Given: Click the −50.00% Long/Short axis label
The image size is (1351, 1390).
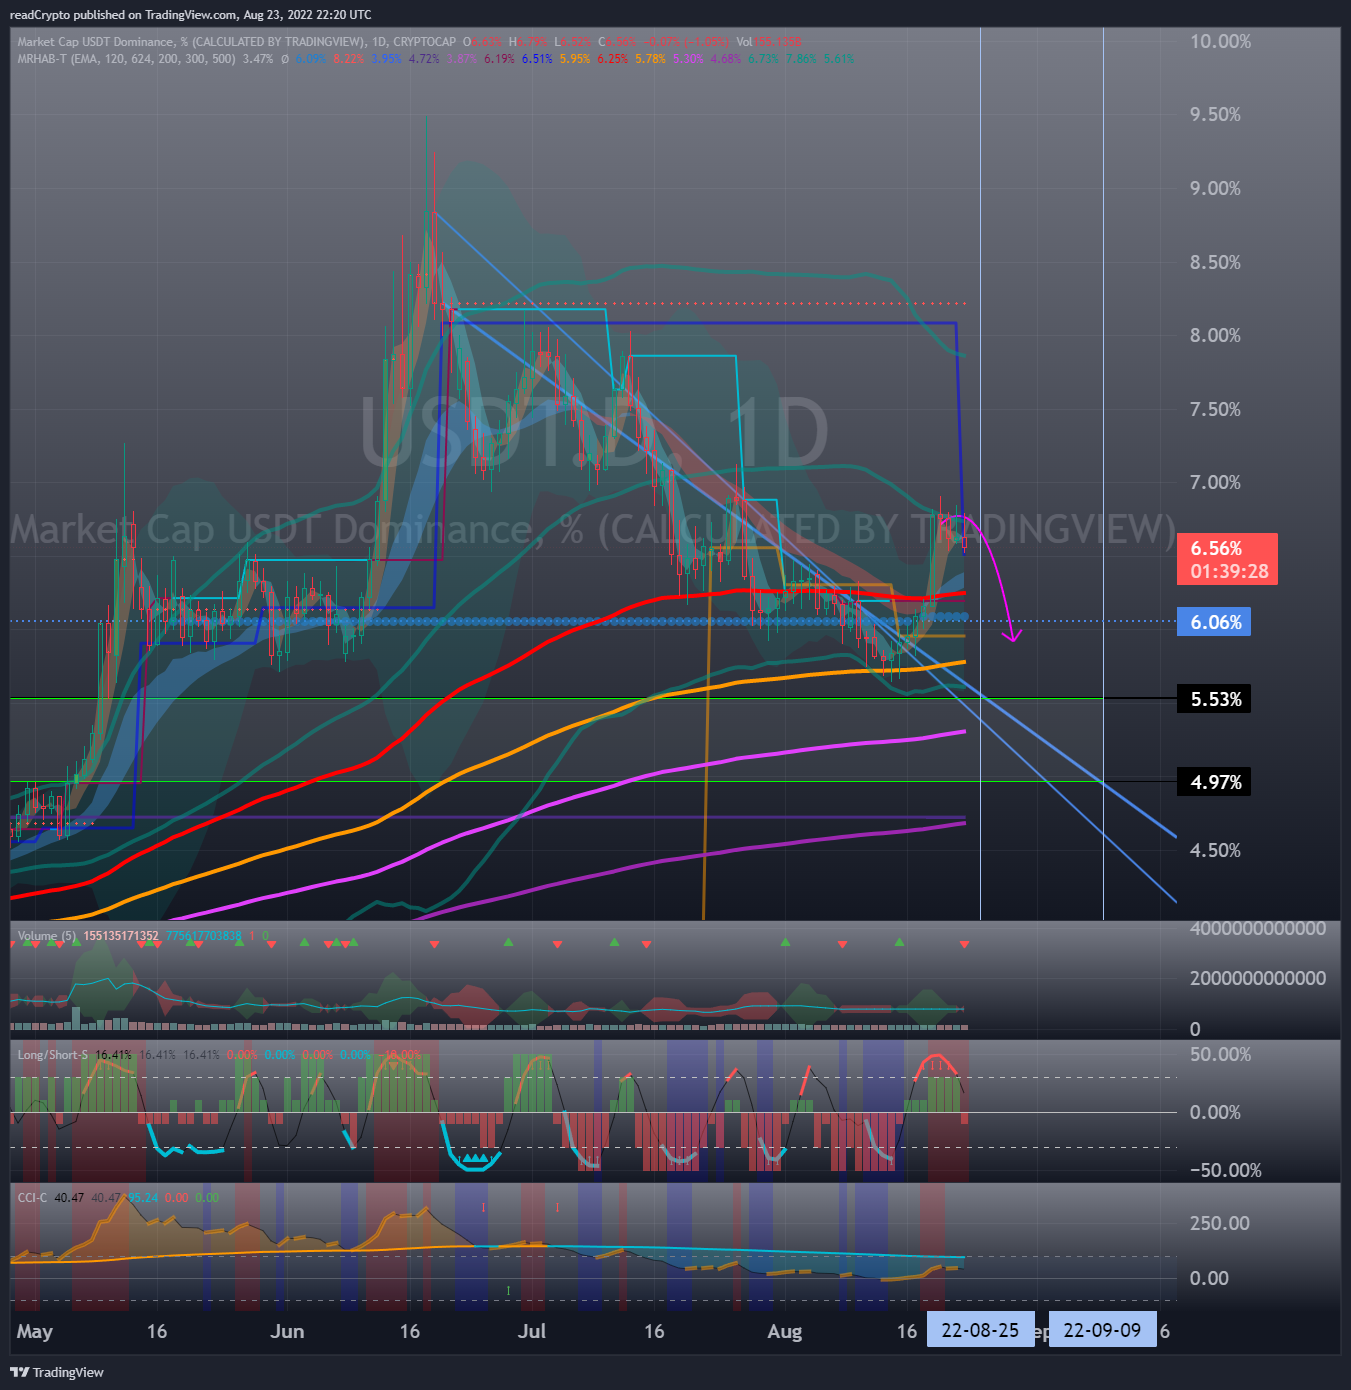Looking at the screenshot, I should [x=1225, y=1170].
